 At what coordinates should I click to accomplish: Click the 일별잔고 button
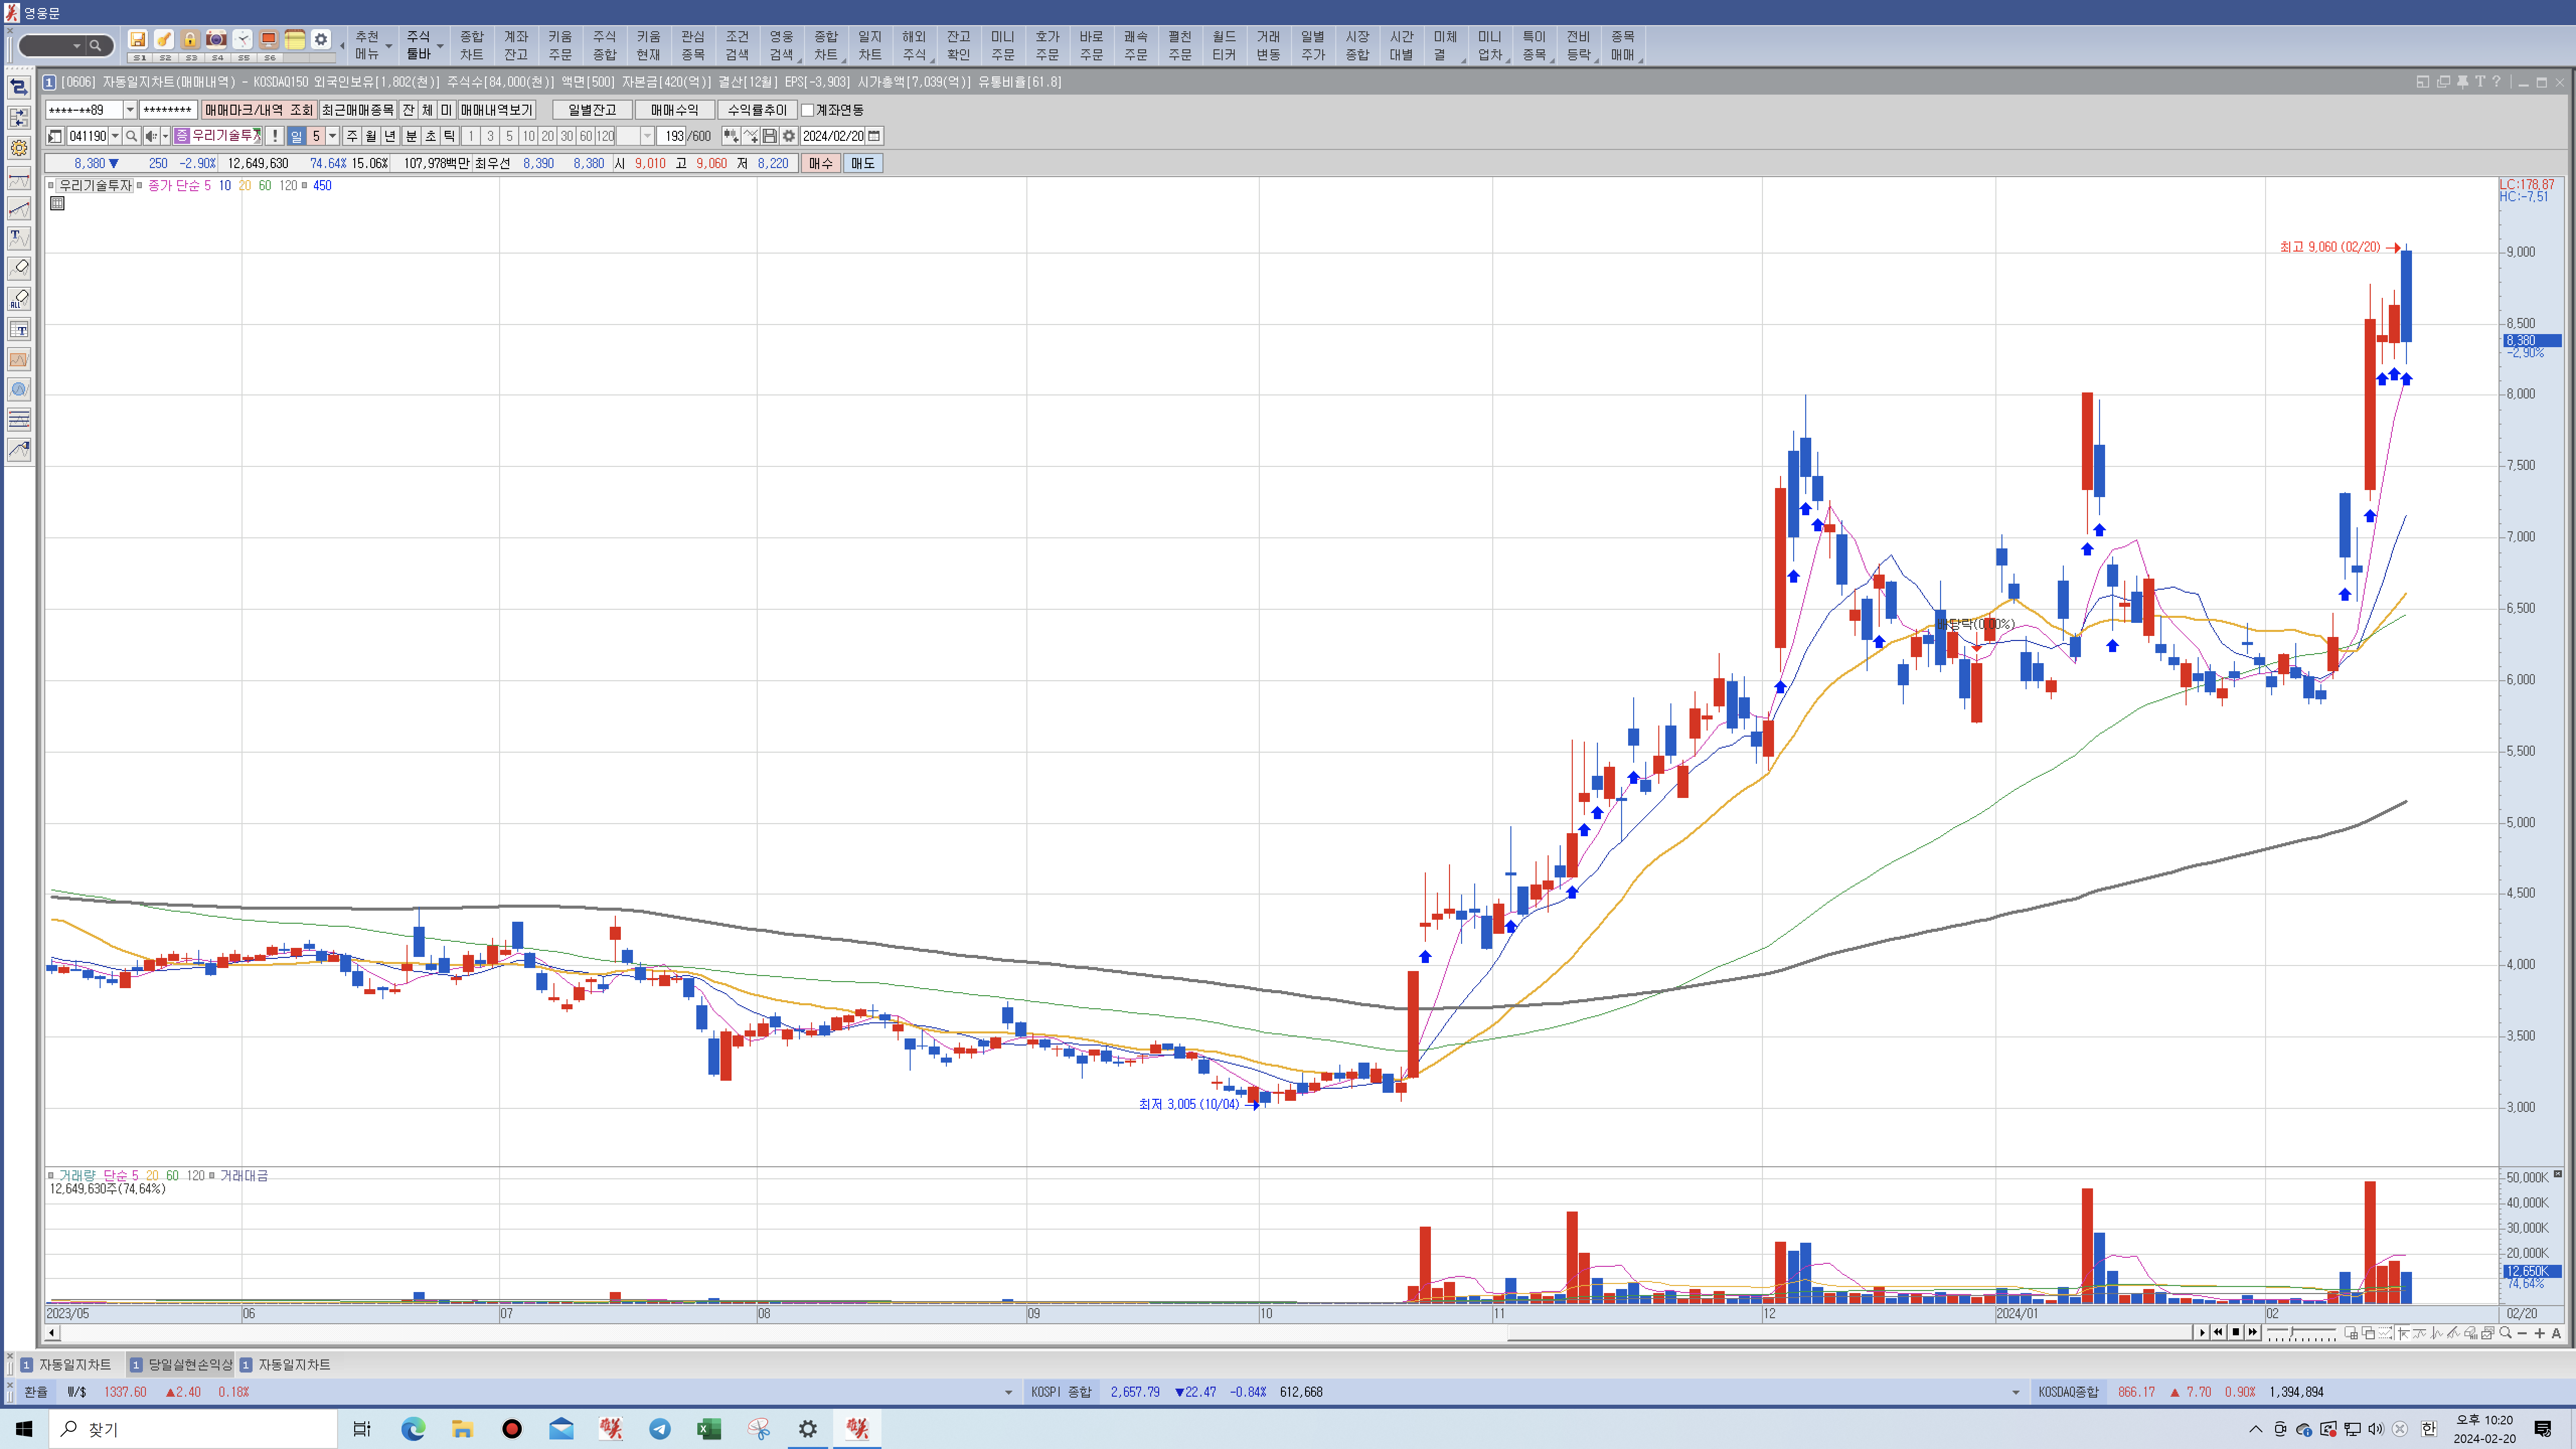pyautogui.click(x=592, y=110)
